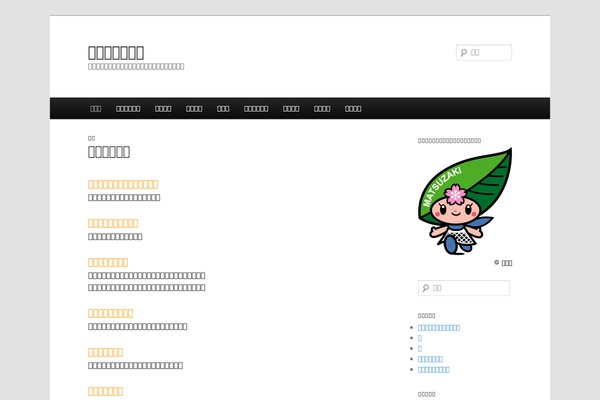Open the first orange heading link
This screenshot has width=600, height=400.
pyautogui.click(x=123, y=184)
